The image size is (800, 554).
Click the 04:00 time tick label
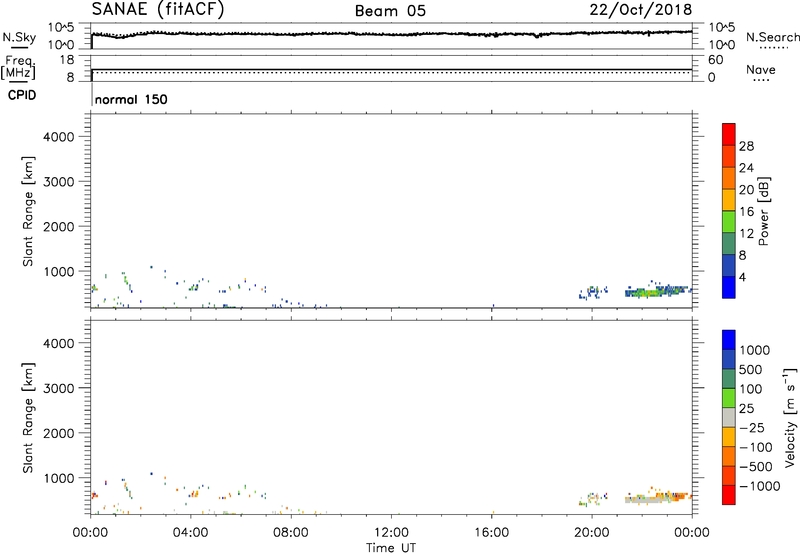point(190,533)
